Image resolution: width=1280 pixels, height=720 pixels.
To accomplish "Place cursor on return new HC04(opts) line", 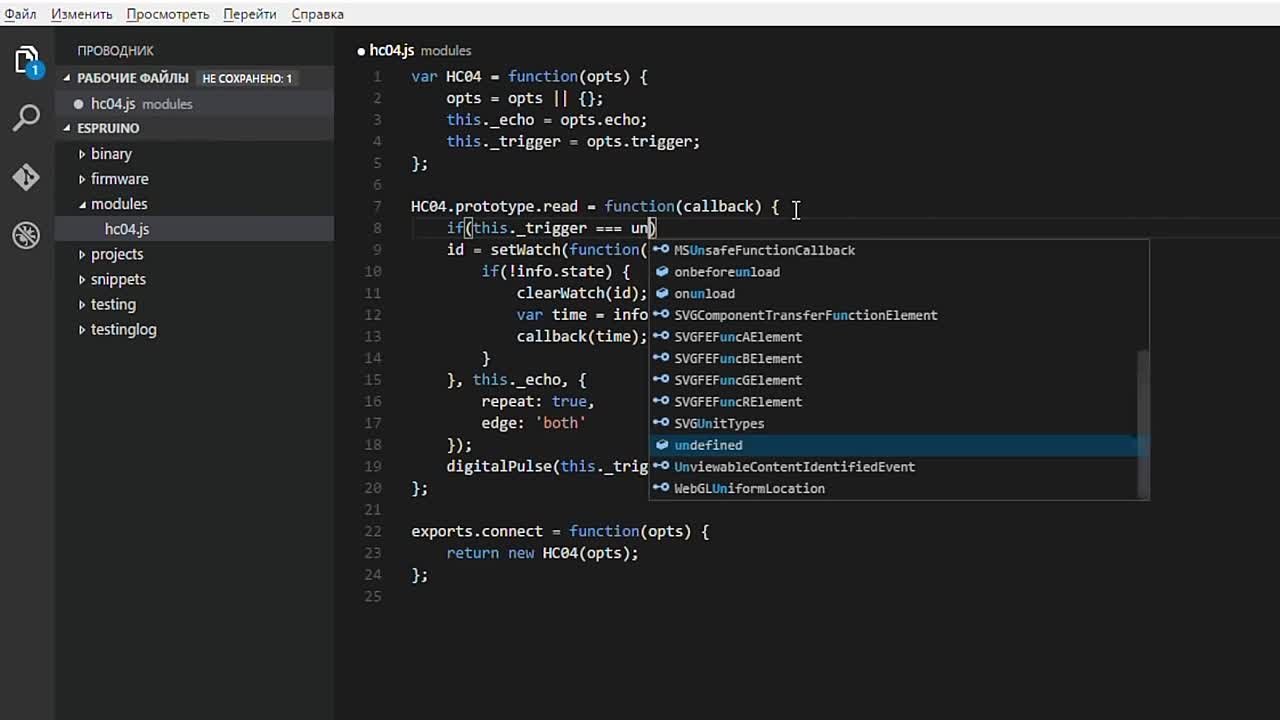I will tap(542, 553).
